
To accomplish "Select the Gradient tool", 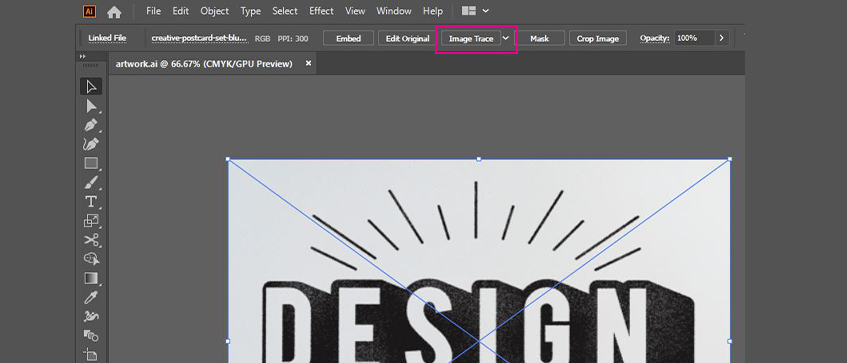I will click(x=91, y=278).
